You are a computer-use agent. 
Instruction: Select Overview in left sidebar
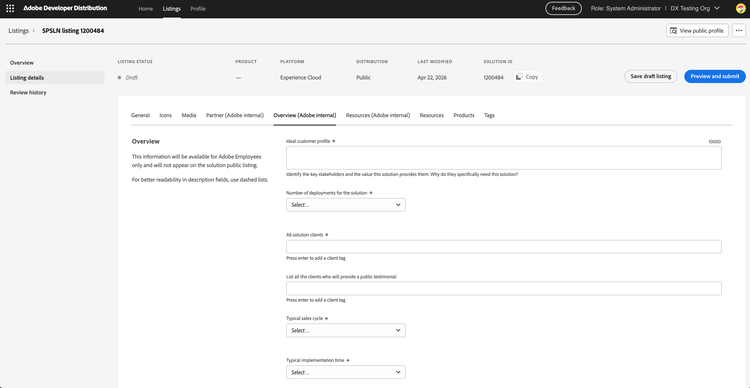coord(55,63)
